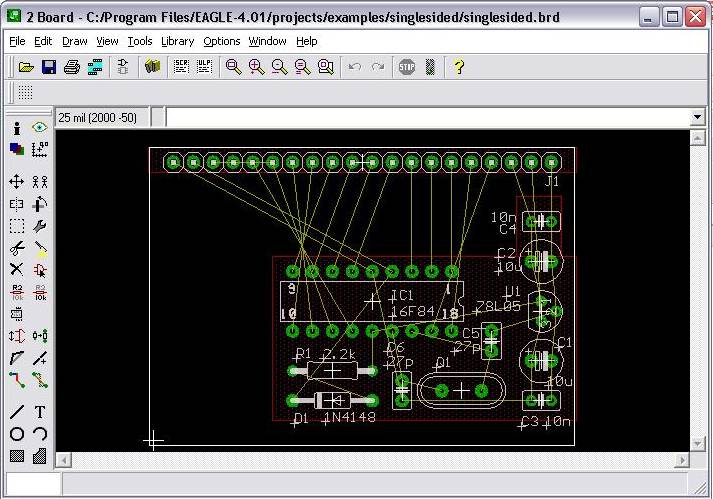Select the Group selection tool
The height and width of the screenshot is (499, 713).
(x=17, y=226)
